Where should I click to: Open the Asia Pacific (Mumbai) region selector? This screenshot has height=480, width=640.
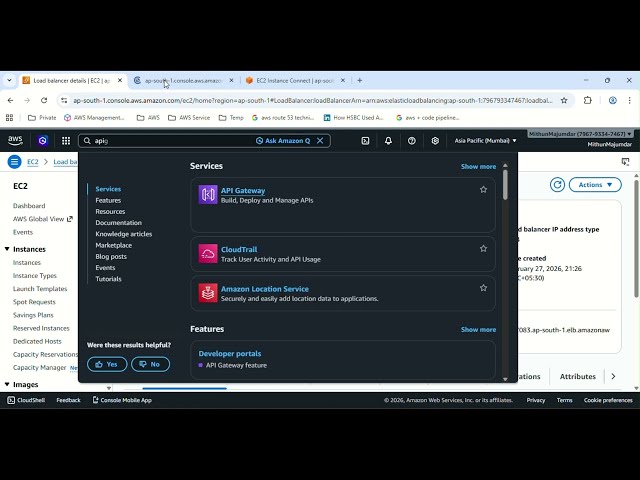(x=485, y=140)
